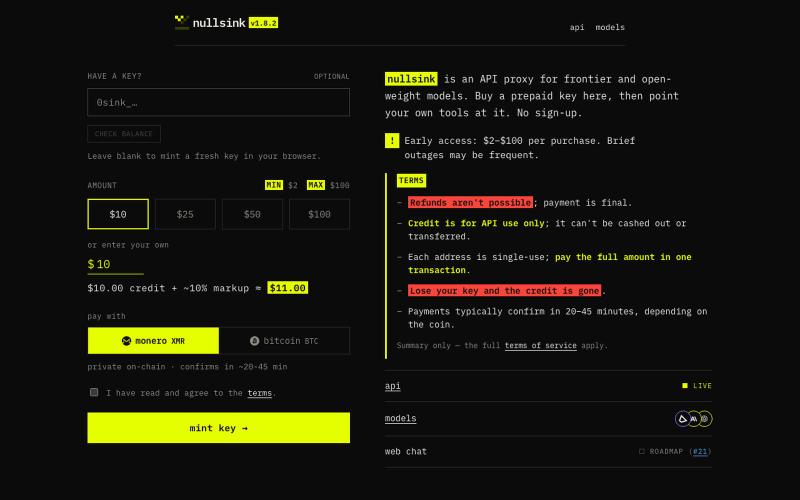Screen dimensions: 800x500
Task: Tick the agree to terms checkbox
Action: (94, 392)
